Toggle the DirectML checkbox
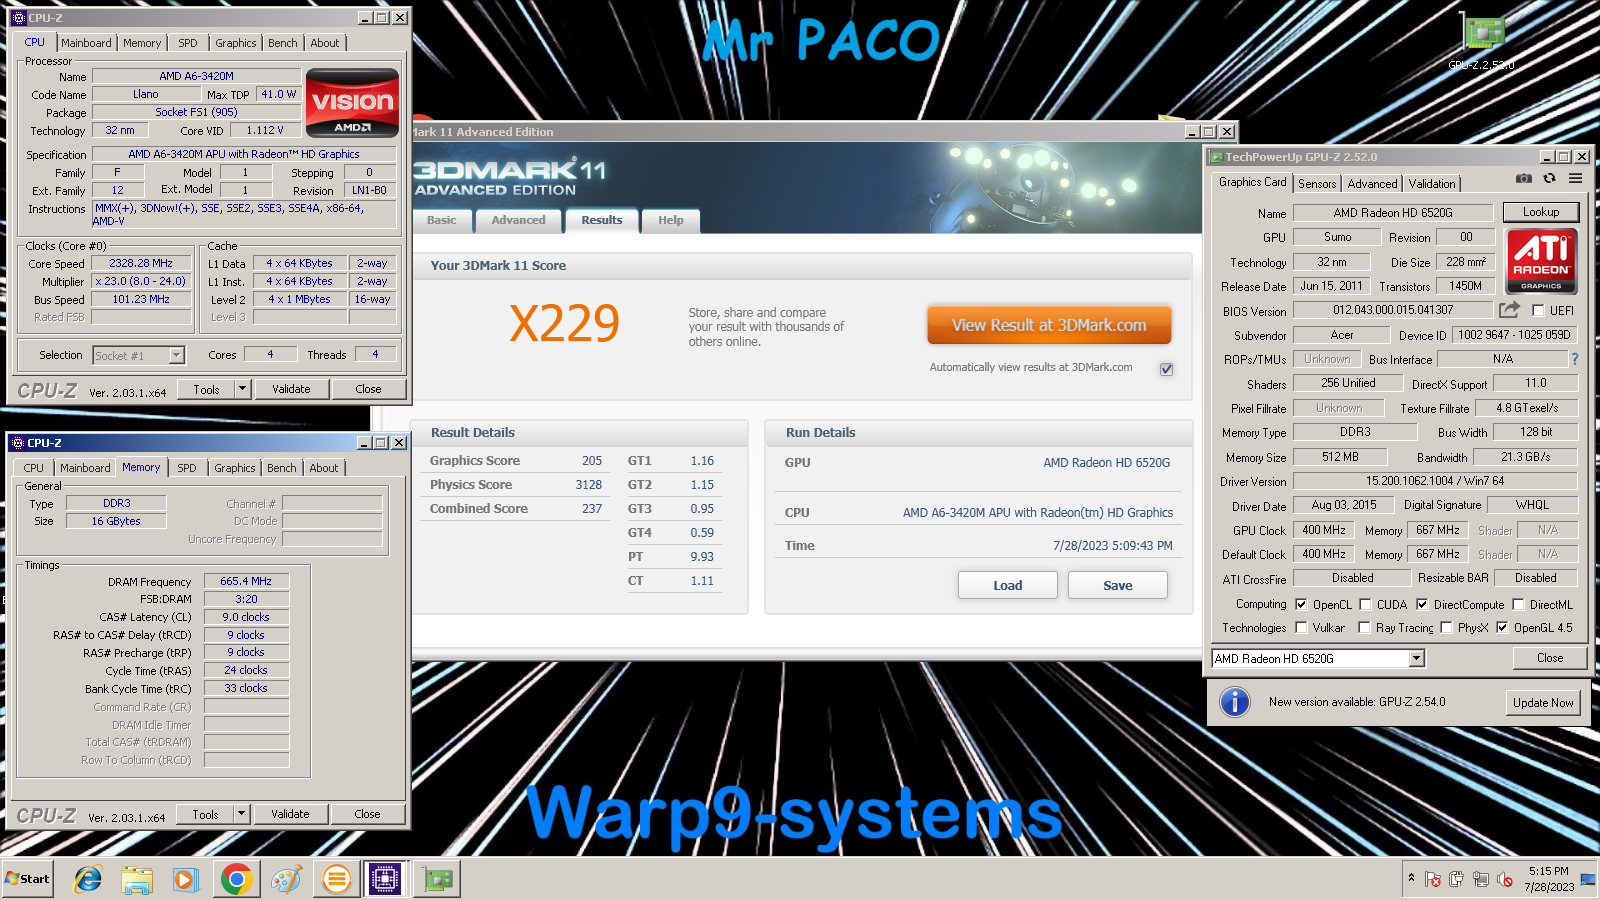 click(1518, 604)
